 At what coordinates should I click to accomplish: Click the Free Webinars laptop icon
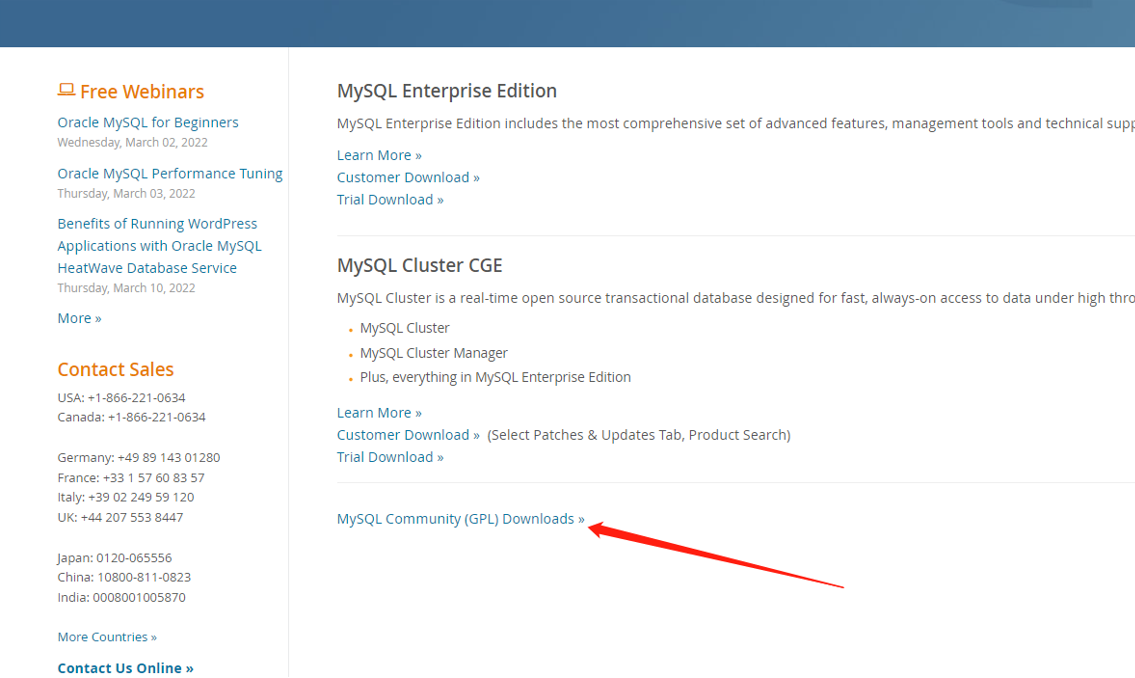pyautogui.click(x=66, y=90)
